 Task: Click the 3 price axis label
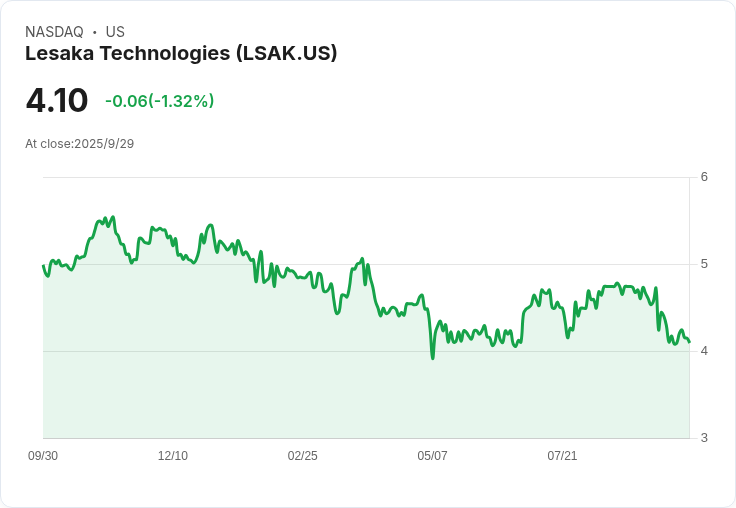(704, 438)
